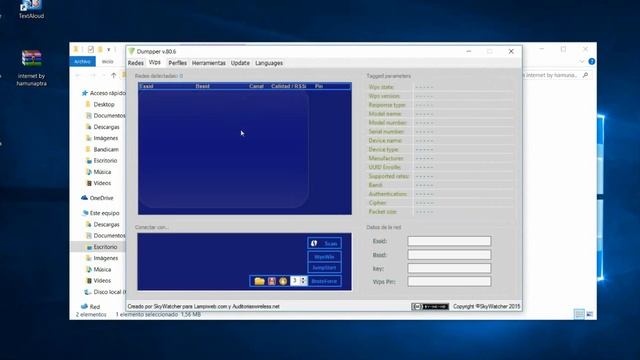640x360 pixels.
Task: Select Vídeos under Acceso rápido
Action: pos(99,183)
